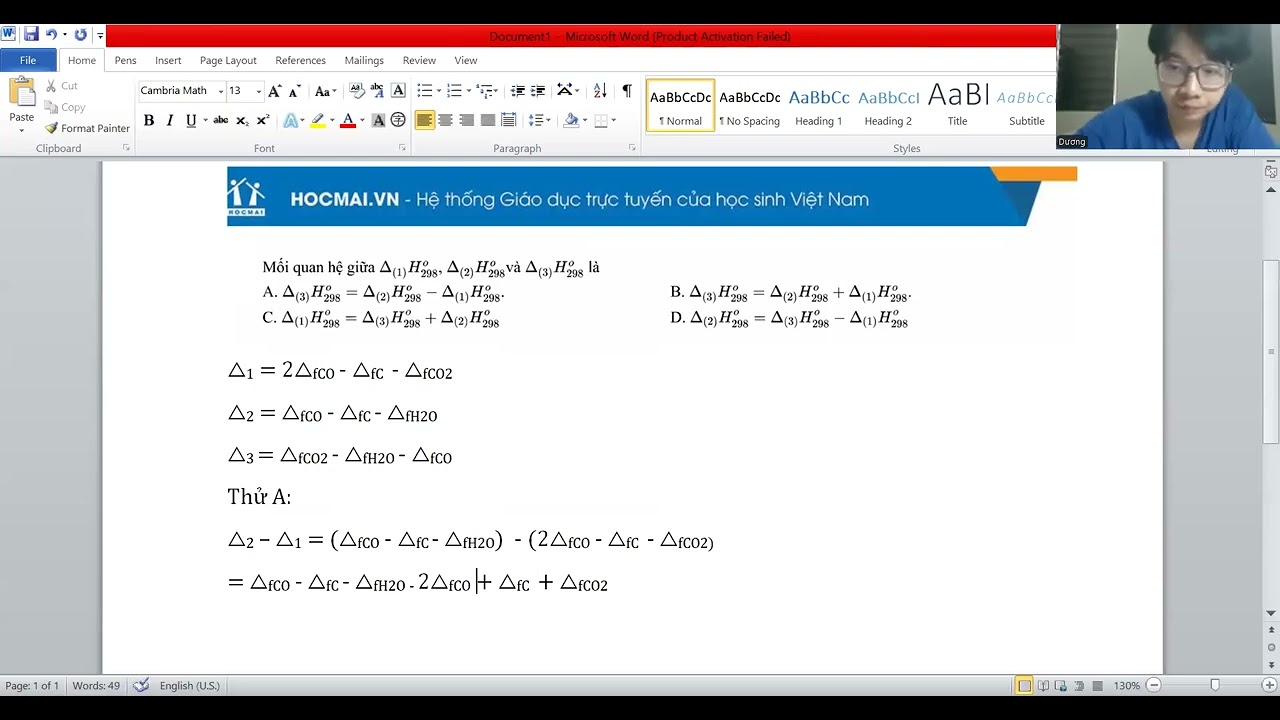1280x720 pixels.
Task: Switch to Draft view
Action: click(1097, 685)
